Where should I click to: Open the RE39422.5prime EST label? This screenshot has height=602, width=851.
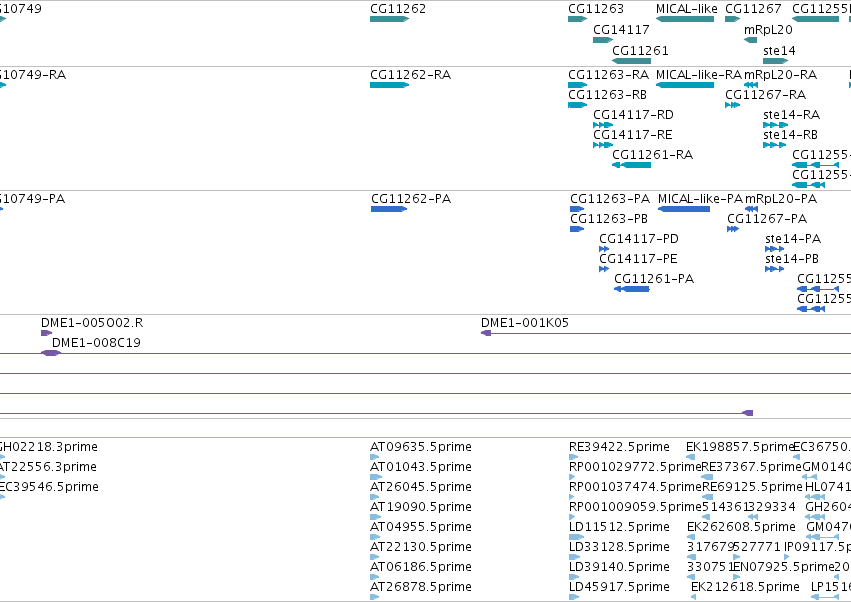pos(619,447)
